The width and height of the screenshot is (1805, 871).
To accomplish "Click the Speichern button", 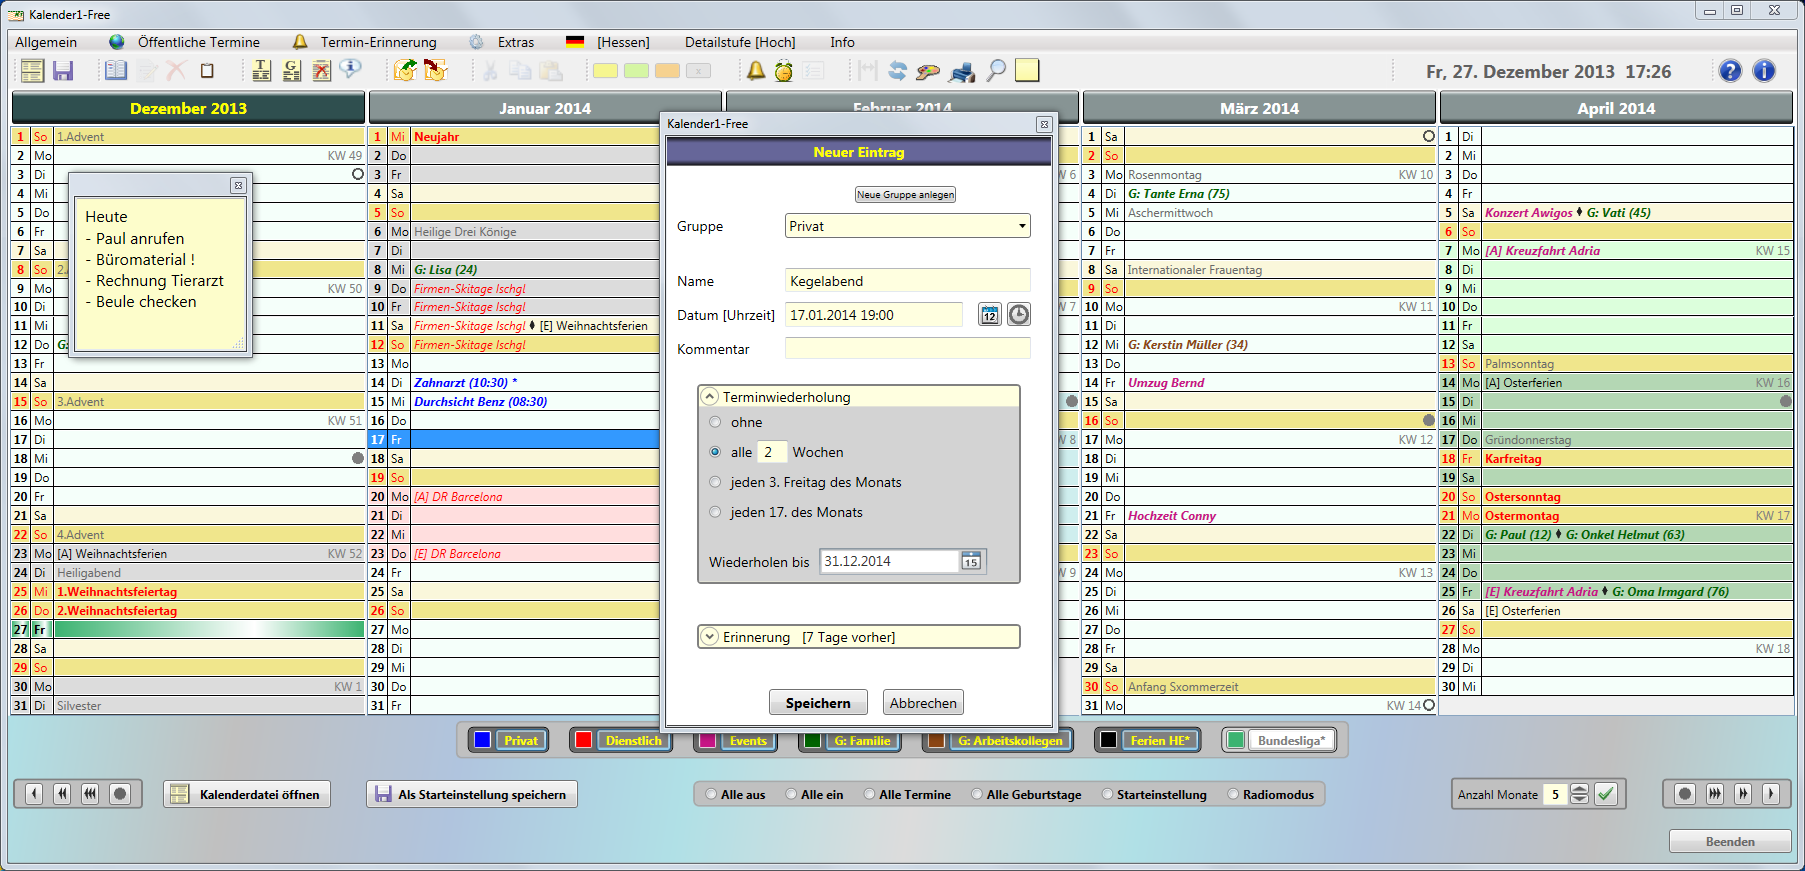I will 817,703.
